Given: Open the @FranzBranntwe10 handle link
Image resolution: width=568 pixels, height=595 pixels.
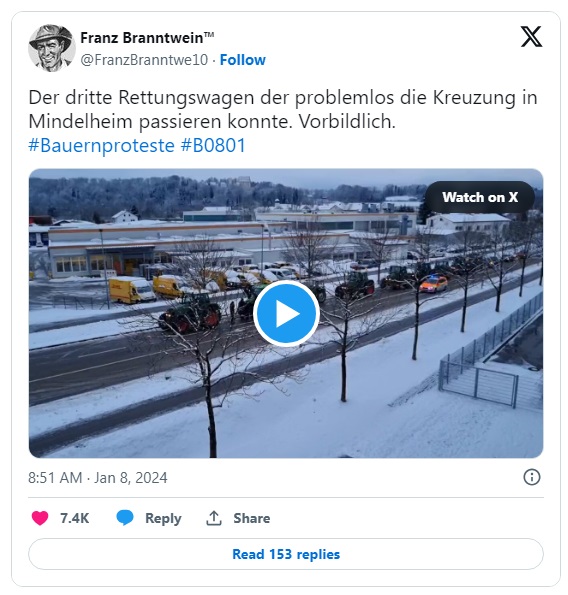Looking at the screenshot, I should click(x=144, y=60).
